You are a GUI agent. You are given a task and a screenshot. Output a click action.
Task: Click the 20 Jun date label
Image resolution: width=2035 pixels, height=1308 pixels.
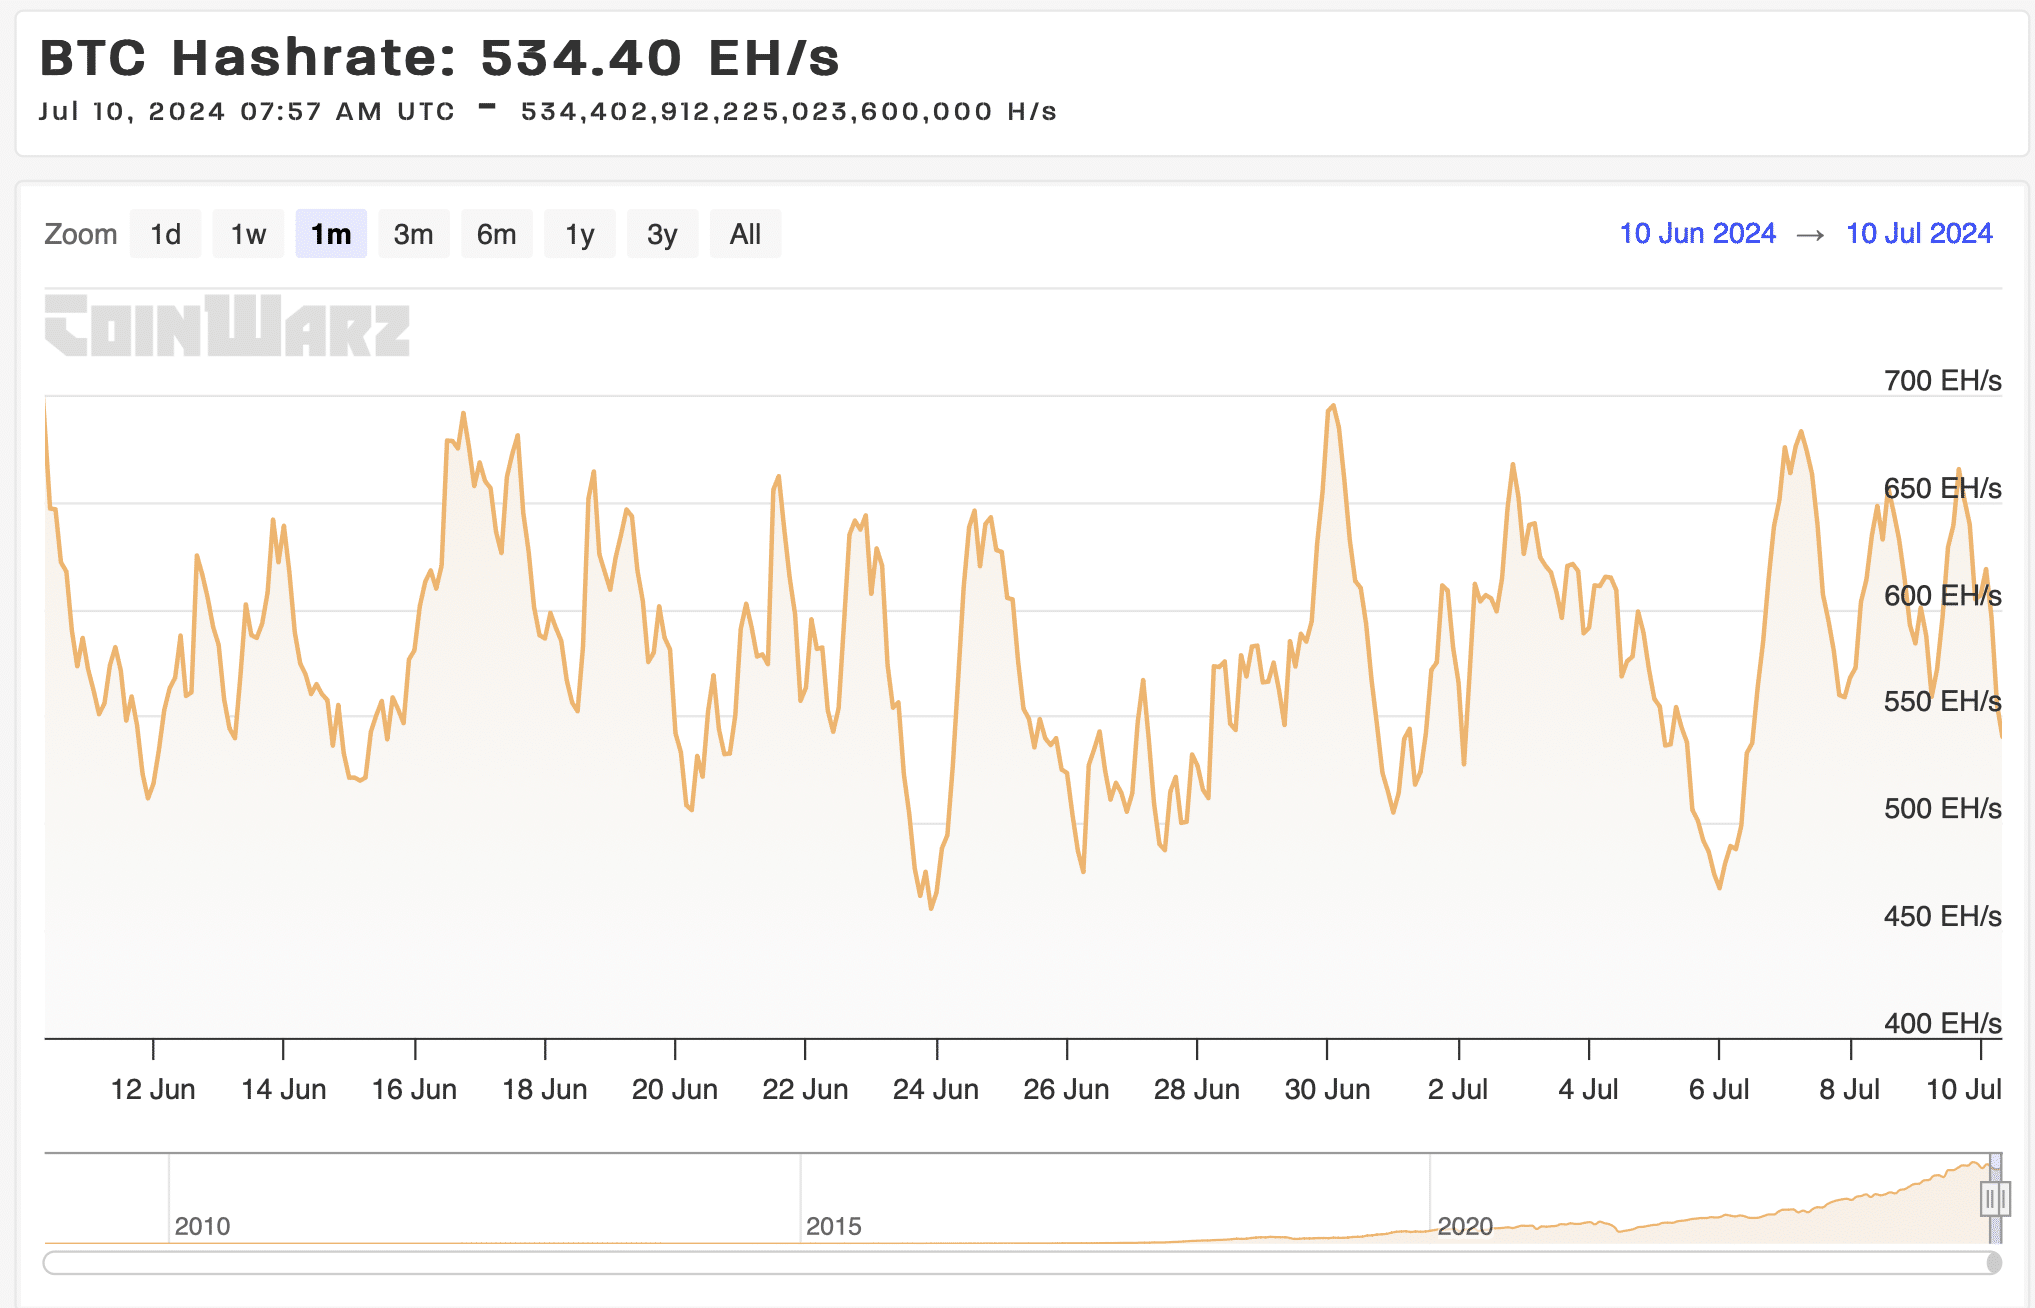tap(675, 1089)
